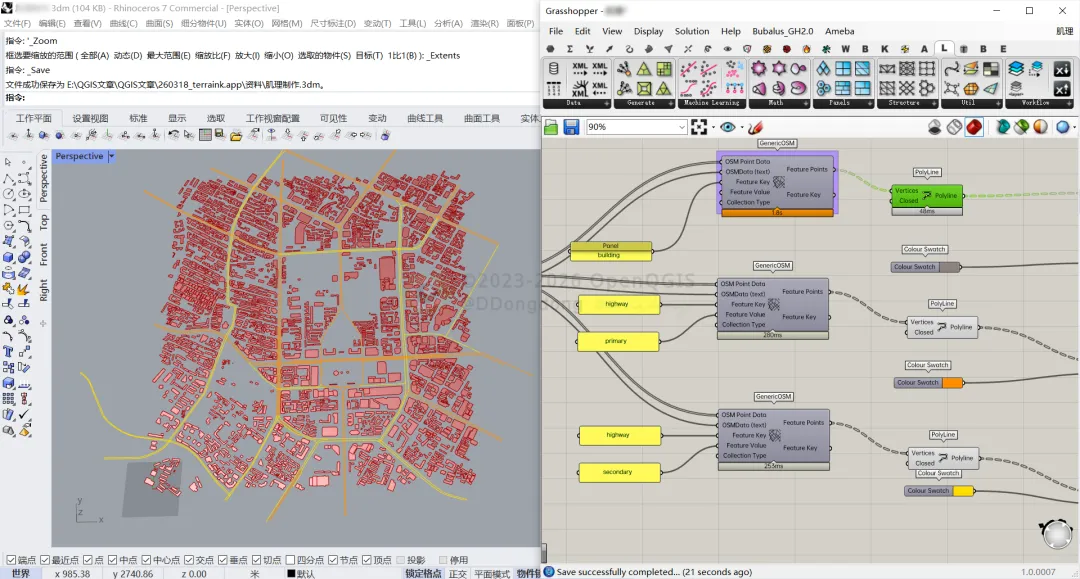Viewport: 1080px width, 579px height.
Task: Enable the 四分点 osnap checkbox
Action: [x=290, y=560]
